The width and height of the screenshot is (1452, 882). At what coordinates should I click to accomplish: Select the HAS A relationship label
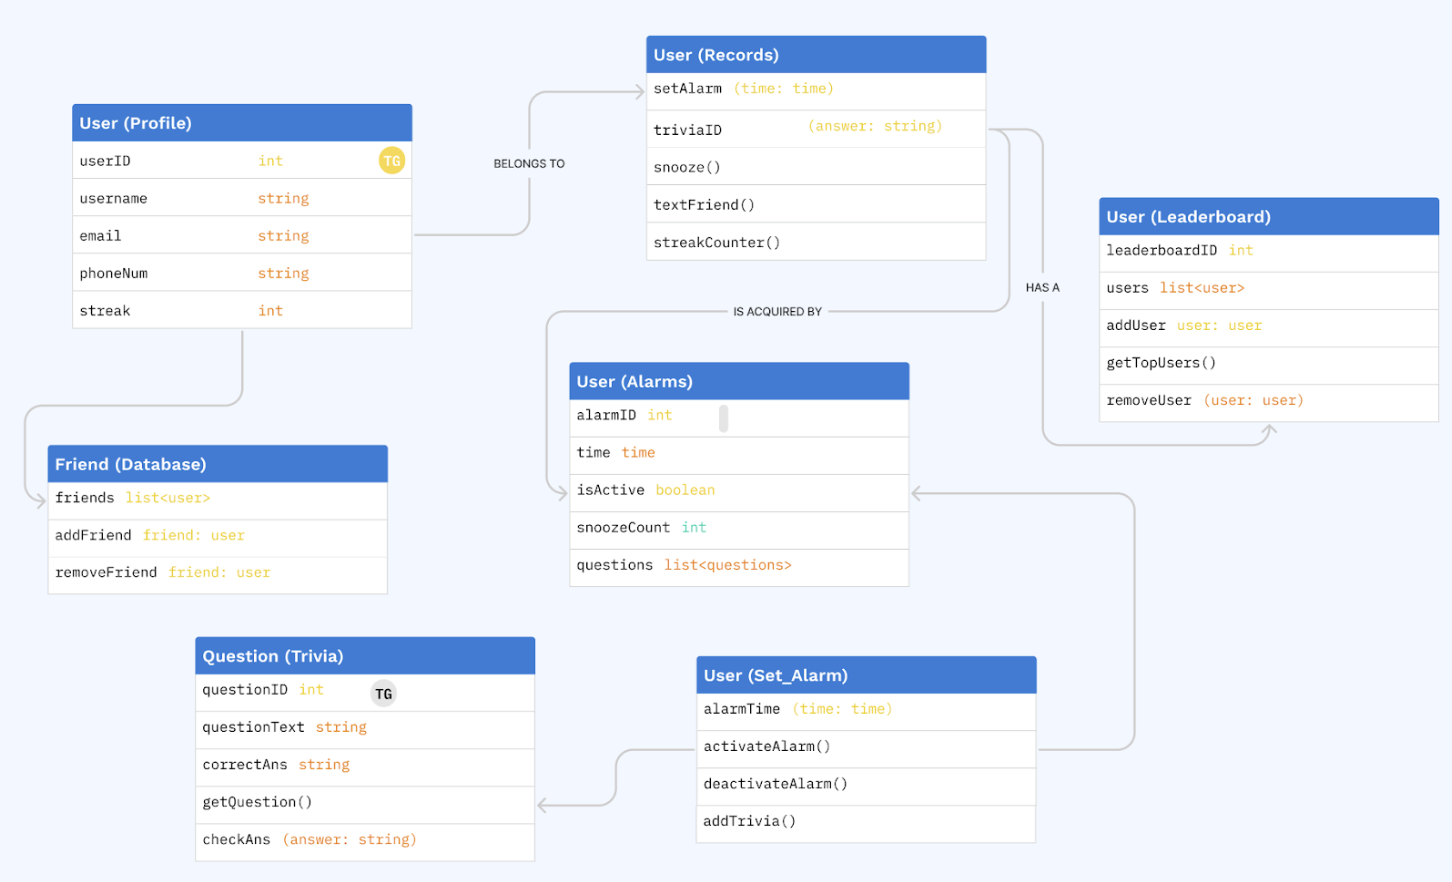[x=1042, y=287]
